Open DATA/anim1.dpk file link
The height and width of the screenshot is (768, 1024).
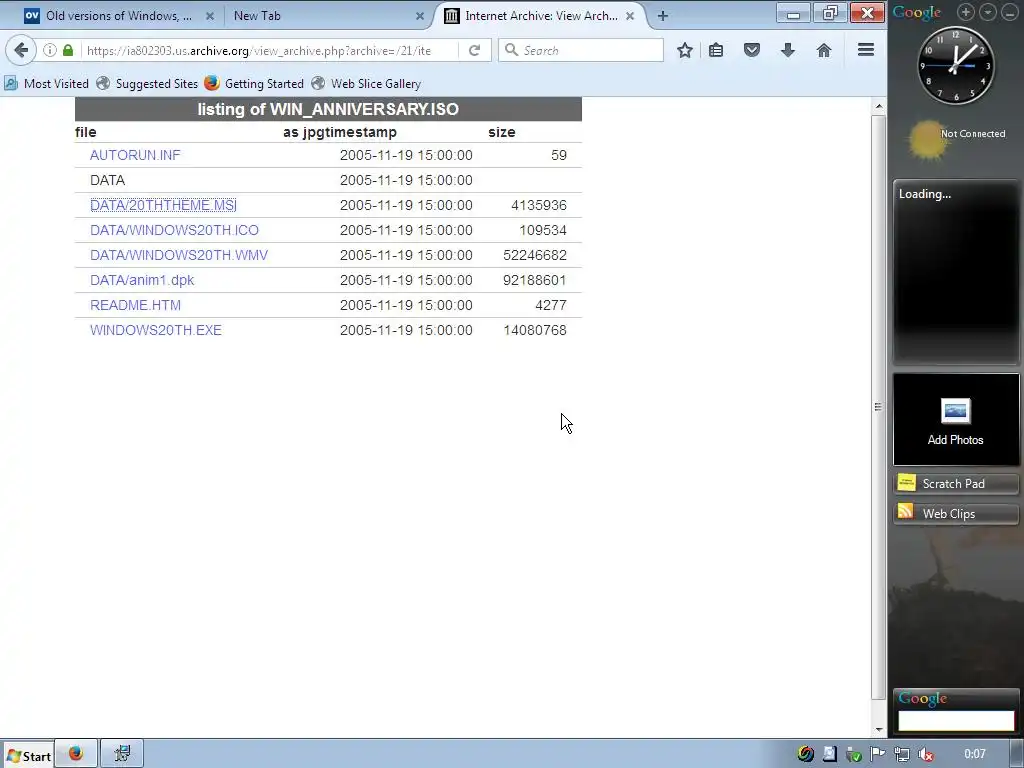click(142, 280)
